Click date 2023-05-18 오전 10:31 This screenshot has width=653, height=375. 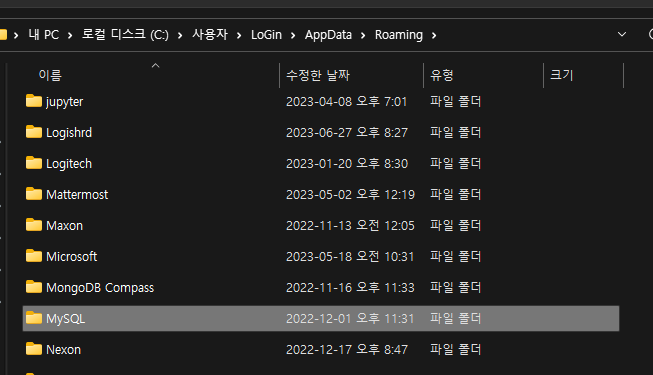tap(350, 256)
